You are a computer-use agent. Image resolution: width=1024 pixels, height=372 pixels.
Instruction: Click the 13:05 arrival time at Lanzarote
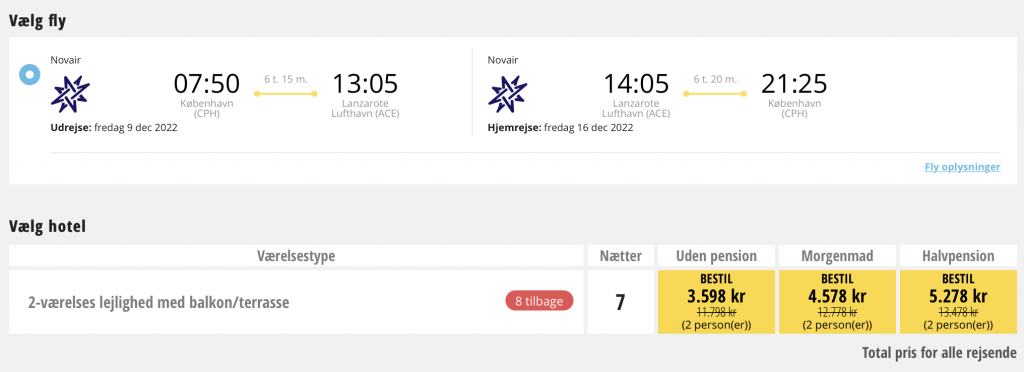[366, 84]
